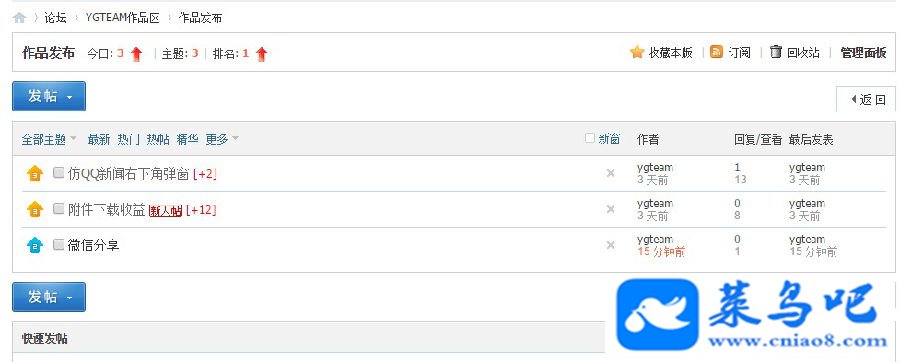This screenshot has height=362, width=900.
Task: Open the top 发帖 dropdown button
Action: click(49, 96)
